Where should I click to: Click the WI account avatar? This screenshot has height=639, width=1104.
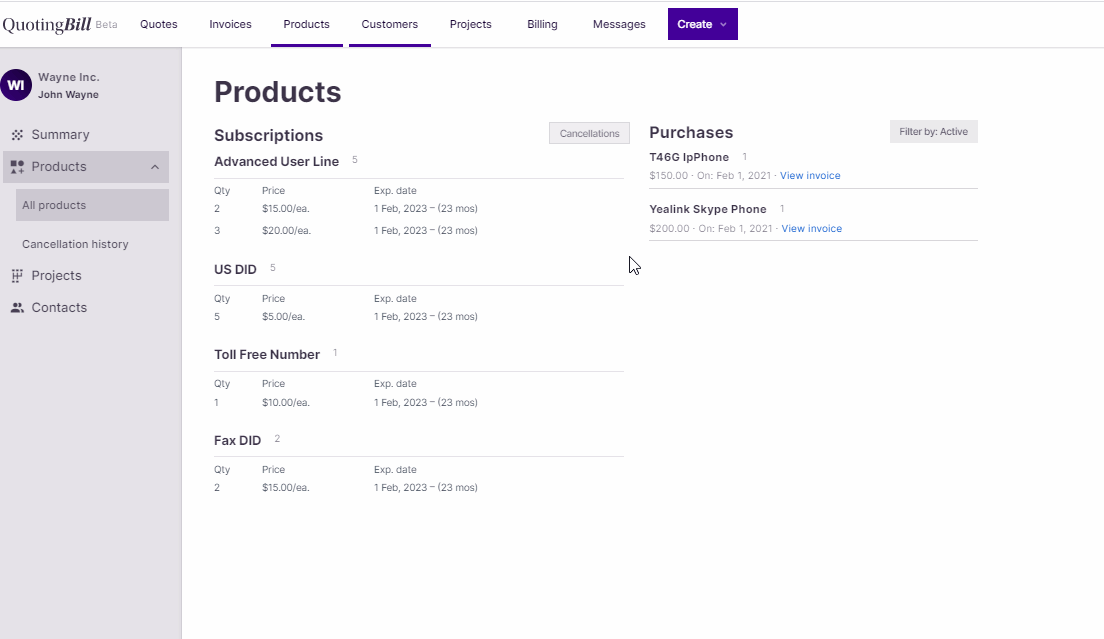click(16, 85)
